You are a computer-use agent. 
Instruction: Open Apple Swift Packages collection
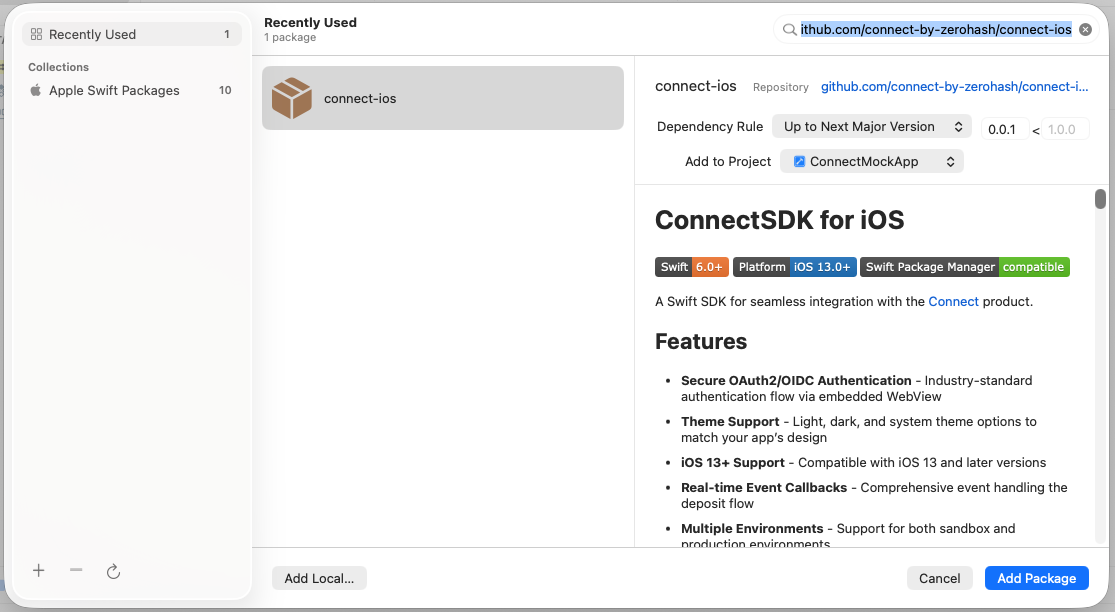coord(132,90)
